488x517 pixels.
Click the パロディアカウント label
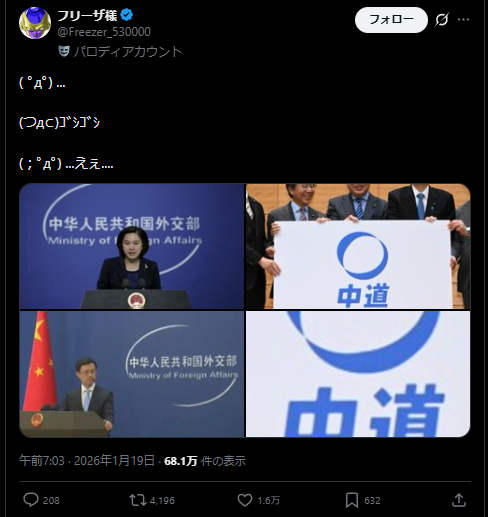pos(128,52)
